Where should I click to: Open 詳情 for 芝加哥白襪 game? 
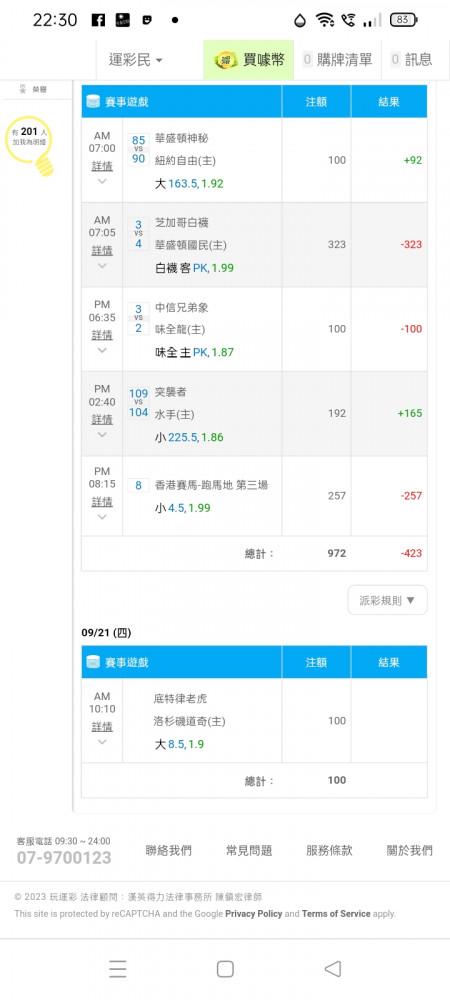(102, 250)
